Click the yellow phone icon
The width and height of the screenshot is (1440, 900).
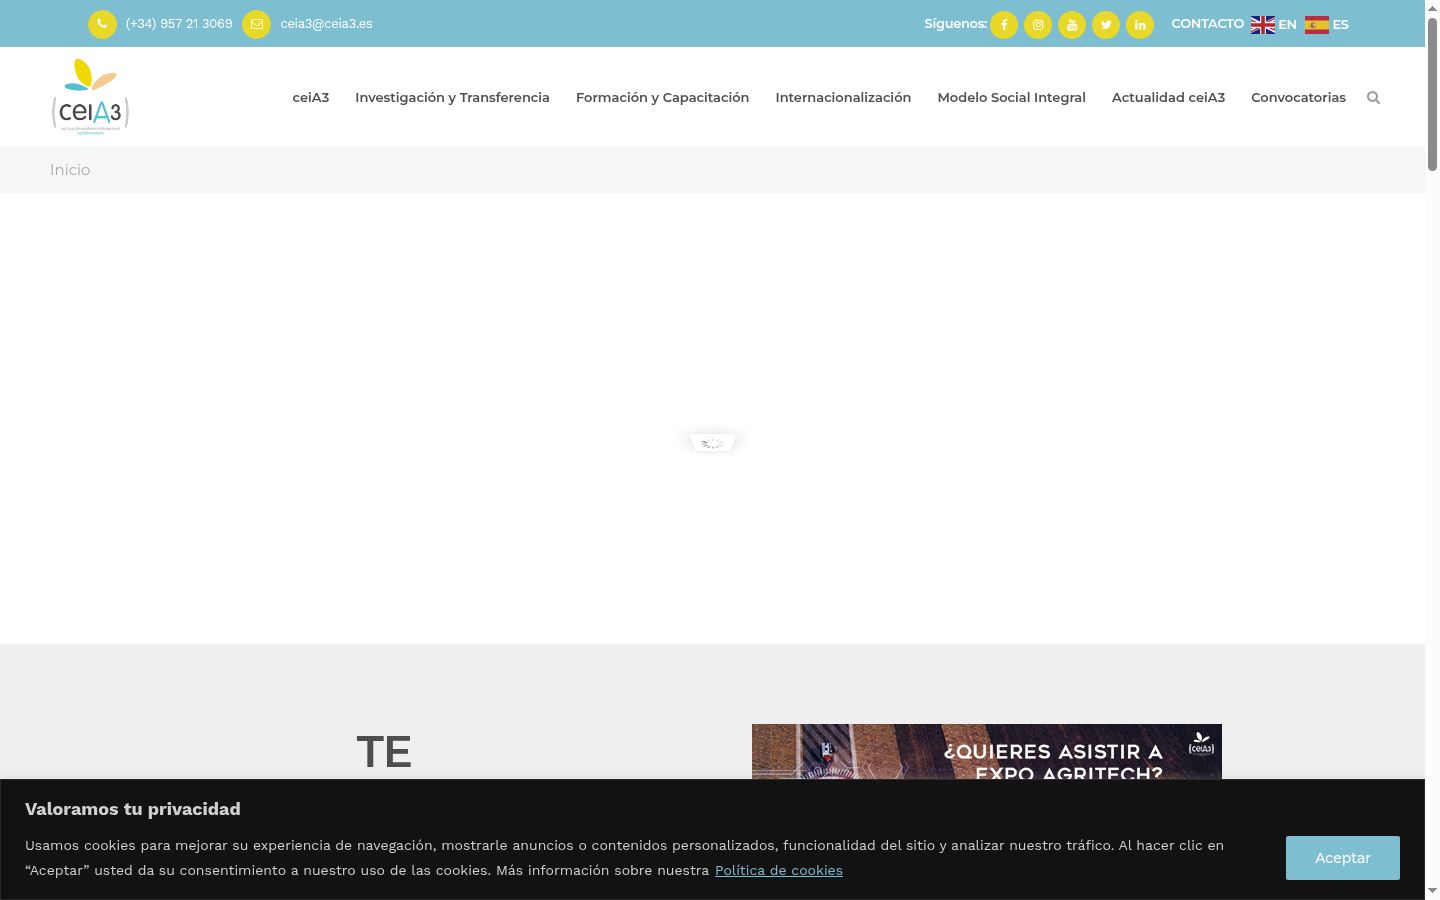click(x=102, y=24)
